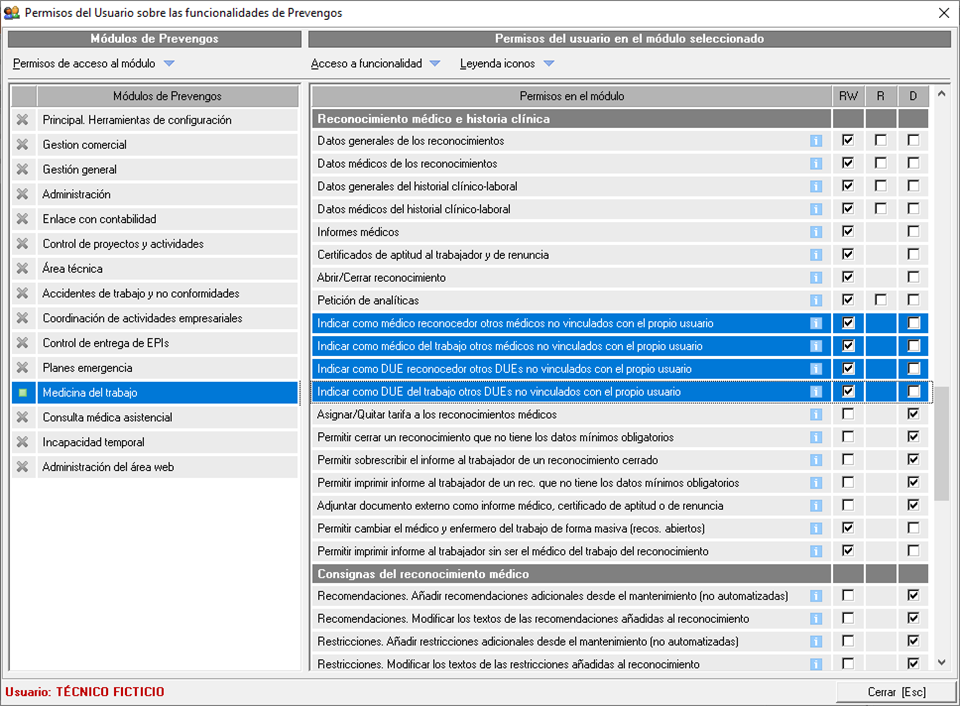Click info icon for Abrir/Cerrar reconocimiento

816,277
